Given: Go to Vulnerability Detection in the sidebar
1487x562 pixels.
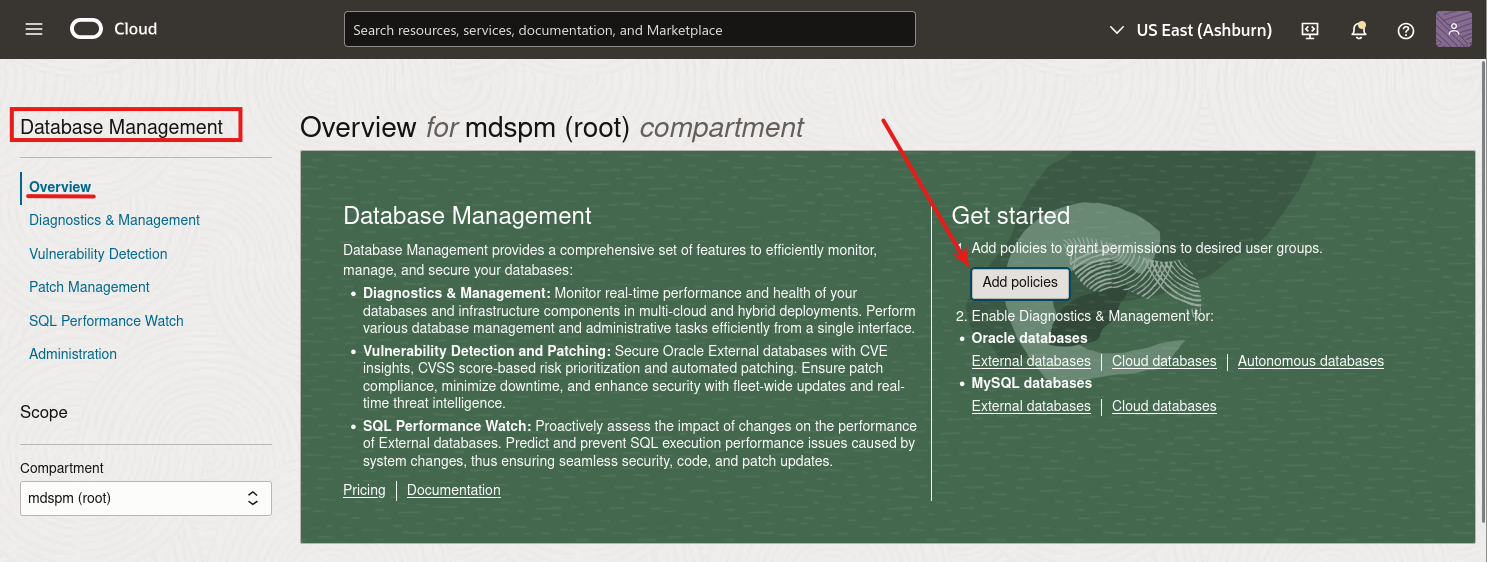Looking at the screenshot, I should (x=98, y=254).
